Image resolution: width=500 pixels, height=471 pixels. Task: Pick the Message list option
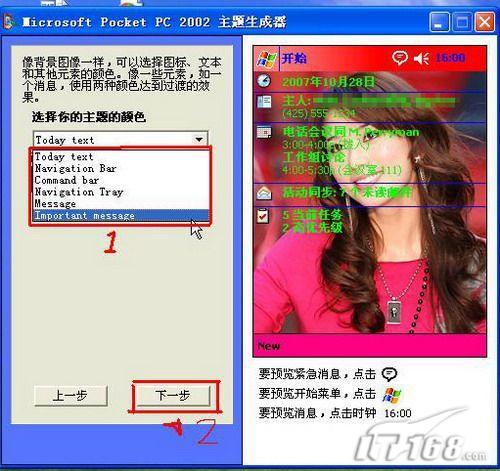point(121,204)
